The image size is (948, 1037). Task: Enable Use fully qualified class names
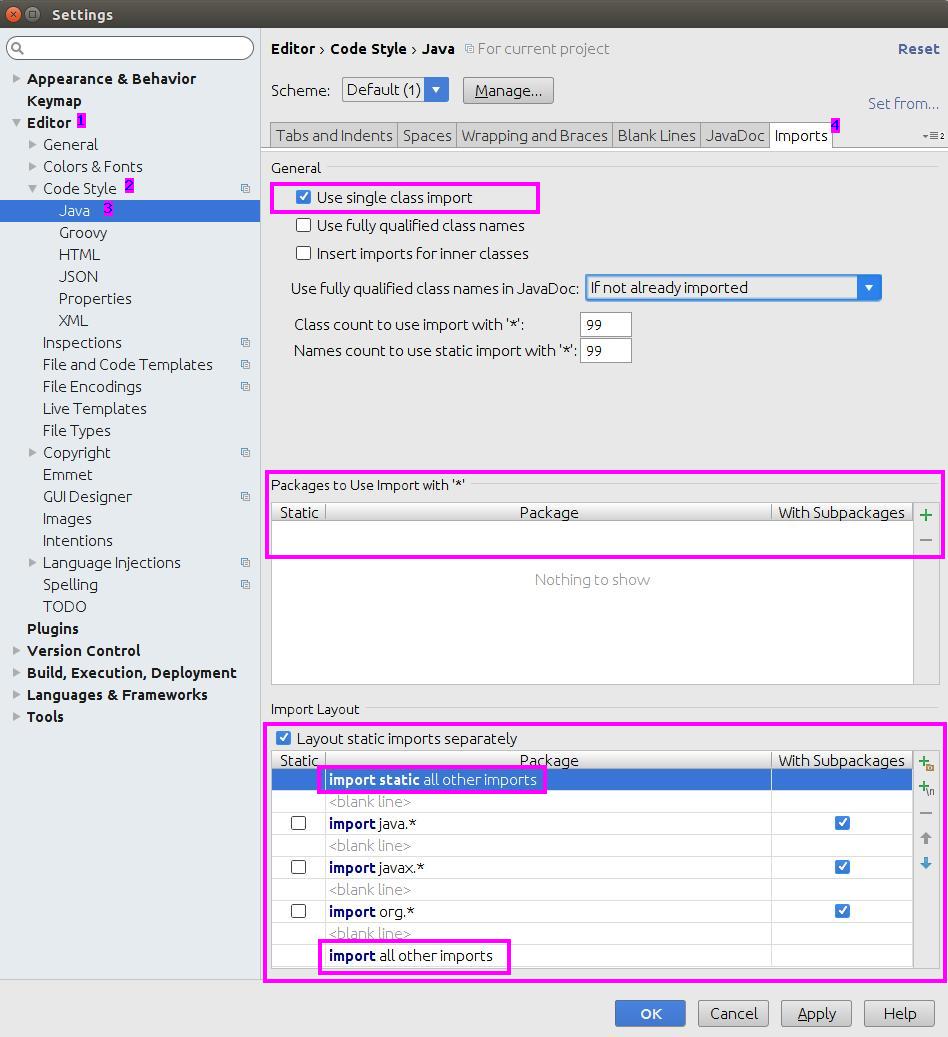pyautogui.click(x=303, y=226)
